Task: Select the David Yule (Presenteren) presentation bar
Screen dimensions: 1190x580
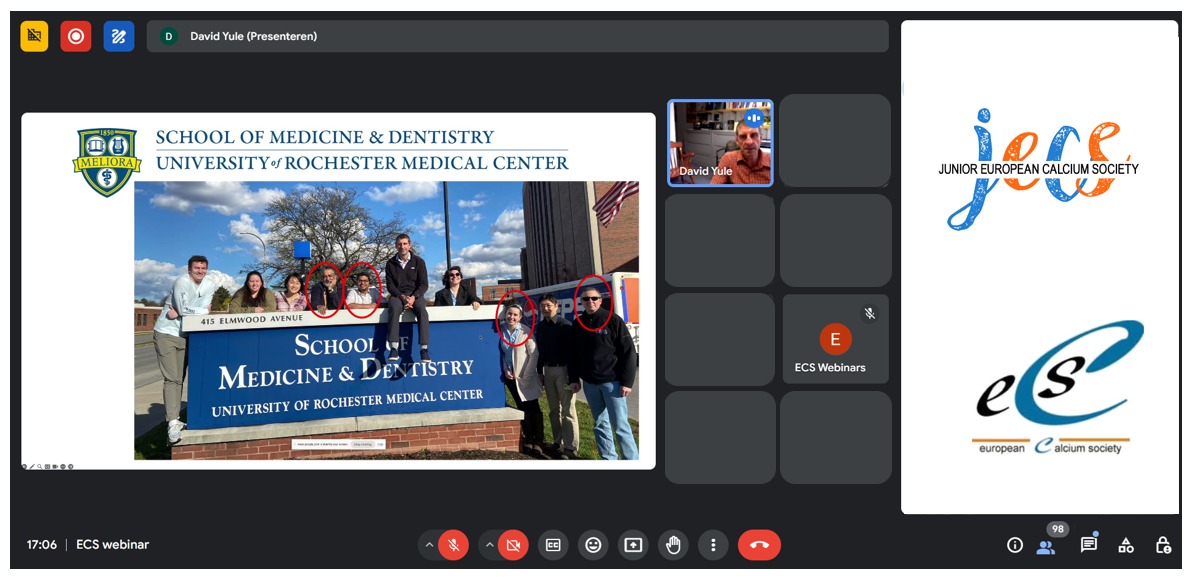Action: pos(518,36)
